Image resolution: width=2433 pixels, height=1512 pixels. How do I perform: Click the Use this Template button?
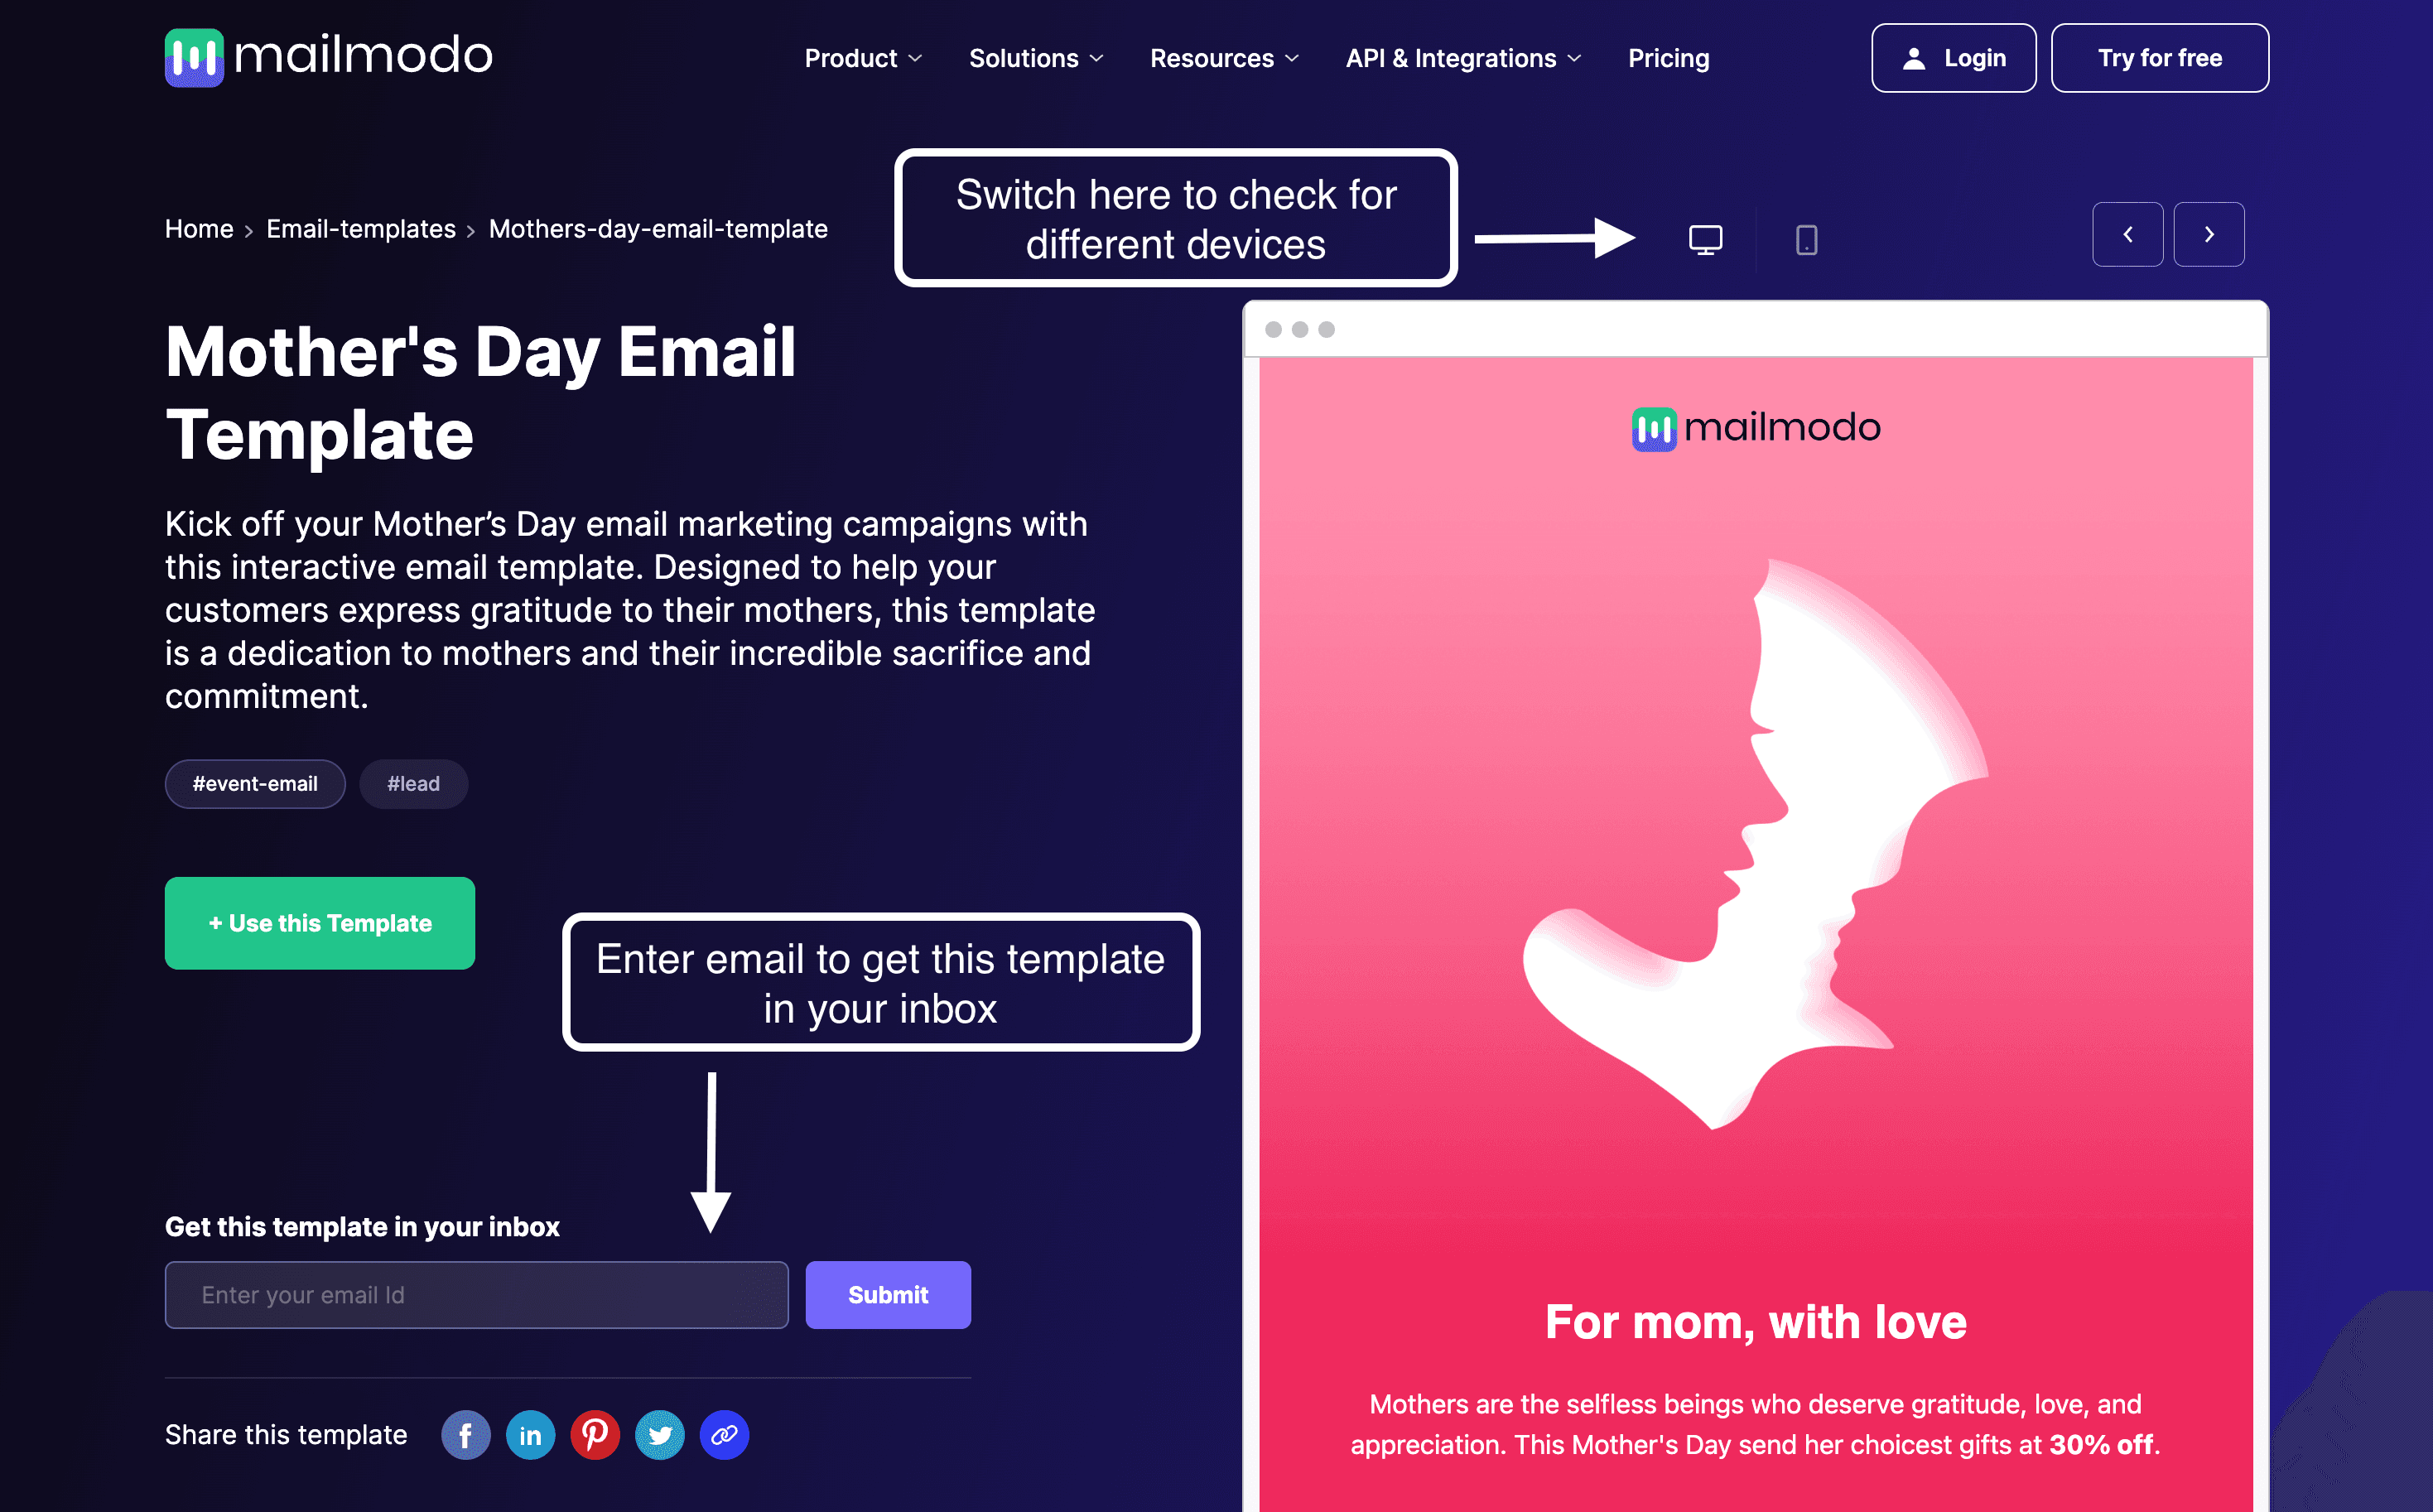coord(319,922)
